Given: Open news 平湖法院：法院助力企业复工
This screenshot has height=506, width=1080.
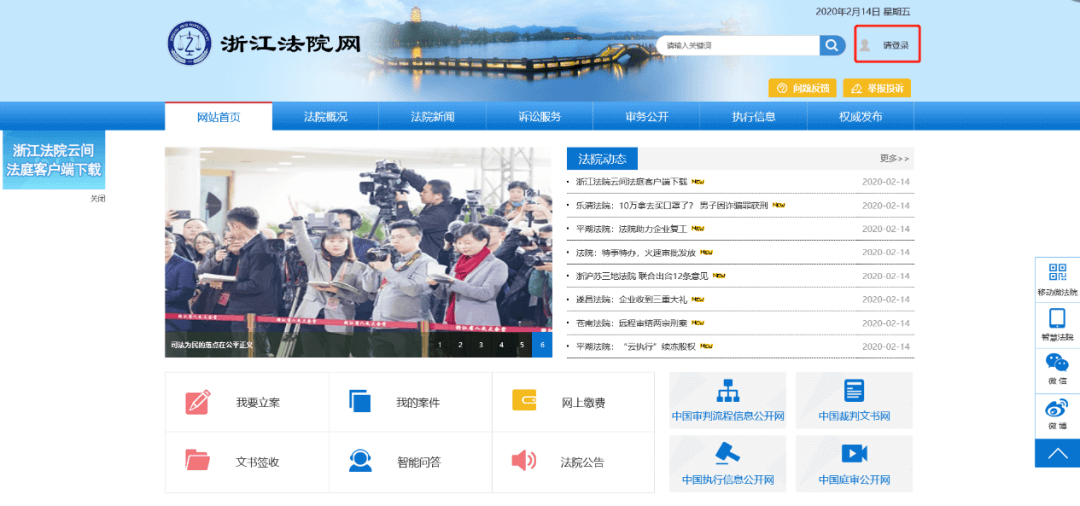Looking at the screenshot, I should point(632,229).
